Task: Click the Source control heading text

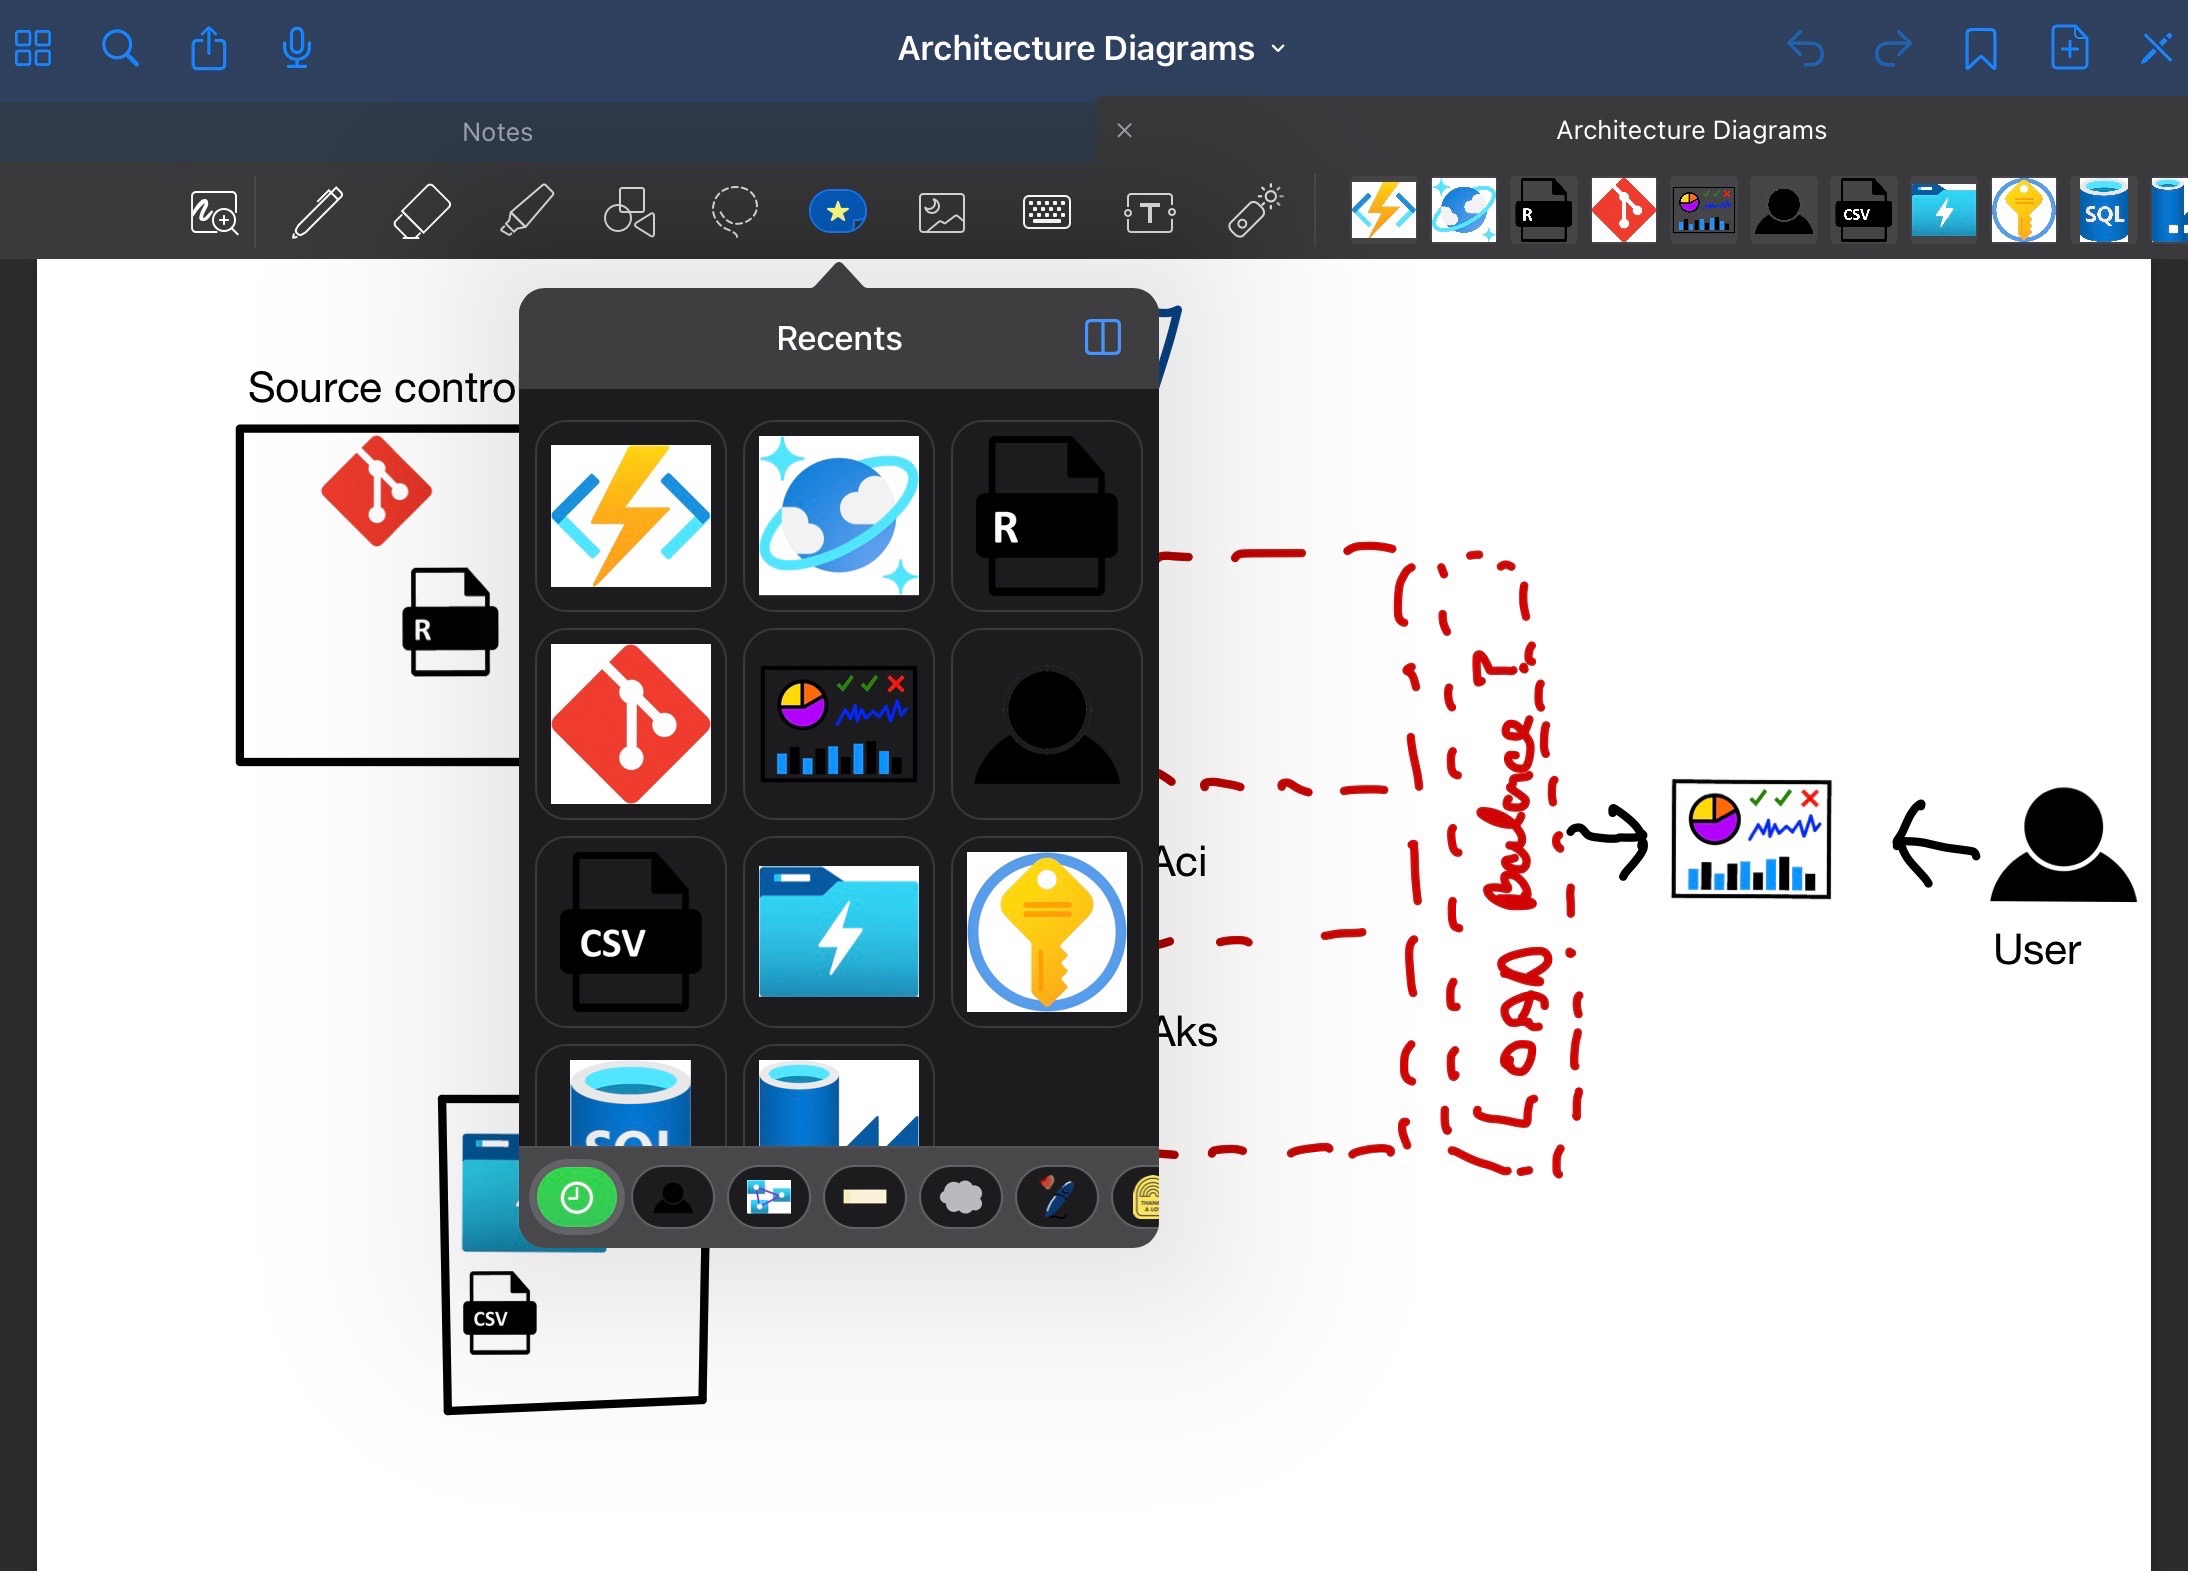Action: [382, 387]
